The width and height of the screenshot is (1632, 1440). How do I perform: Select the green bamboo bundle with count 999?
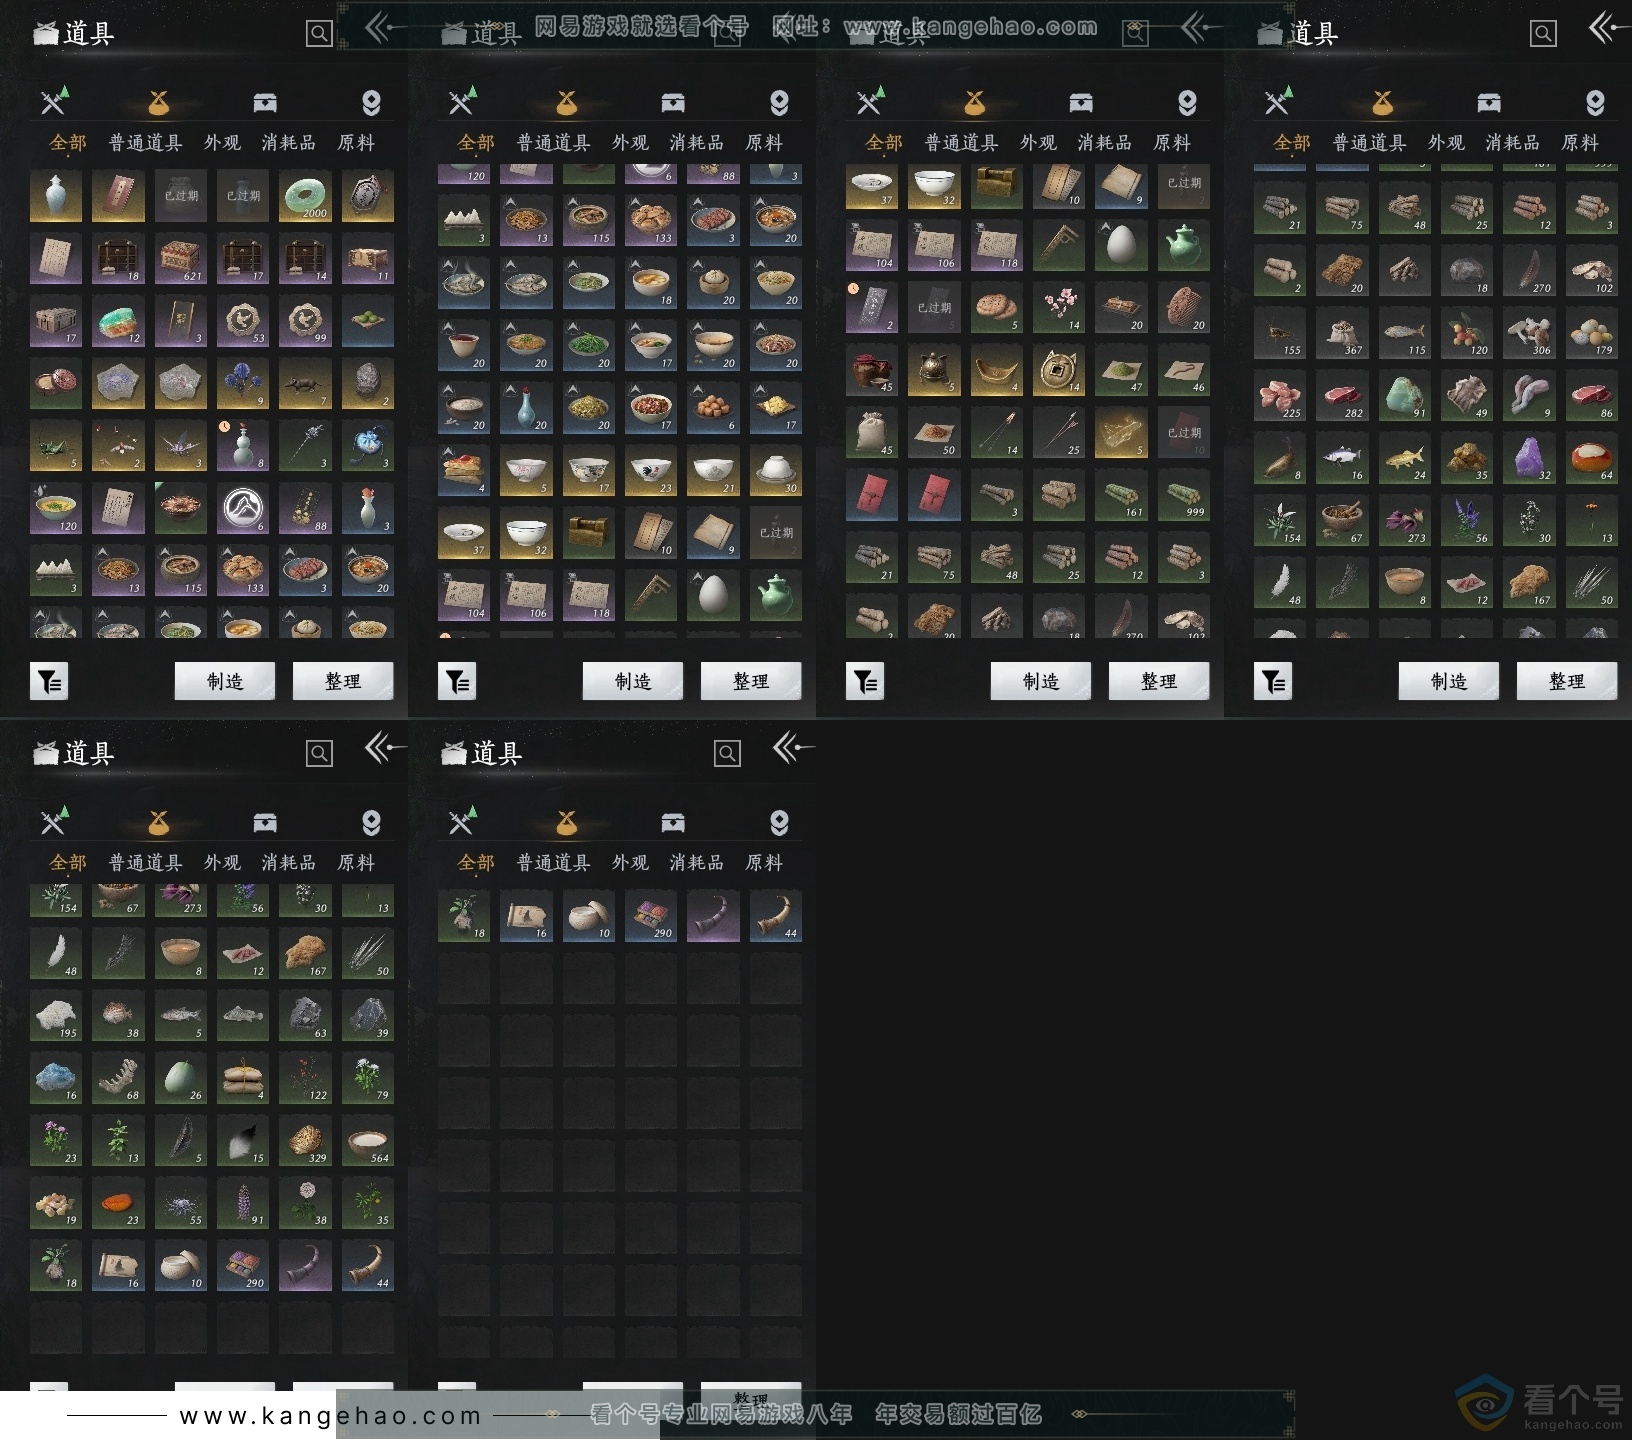tap(1183, 495)
